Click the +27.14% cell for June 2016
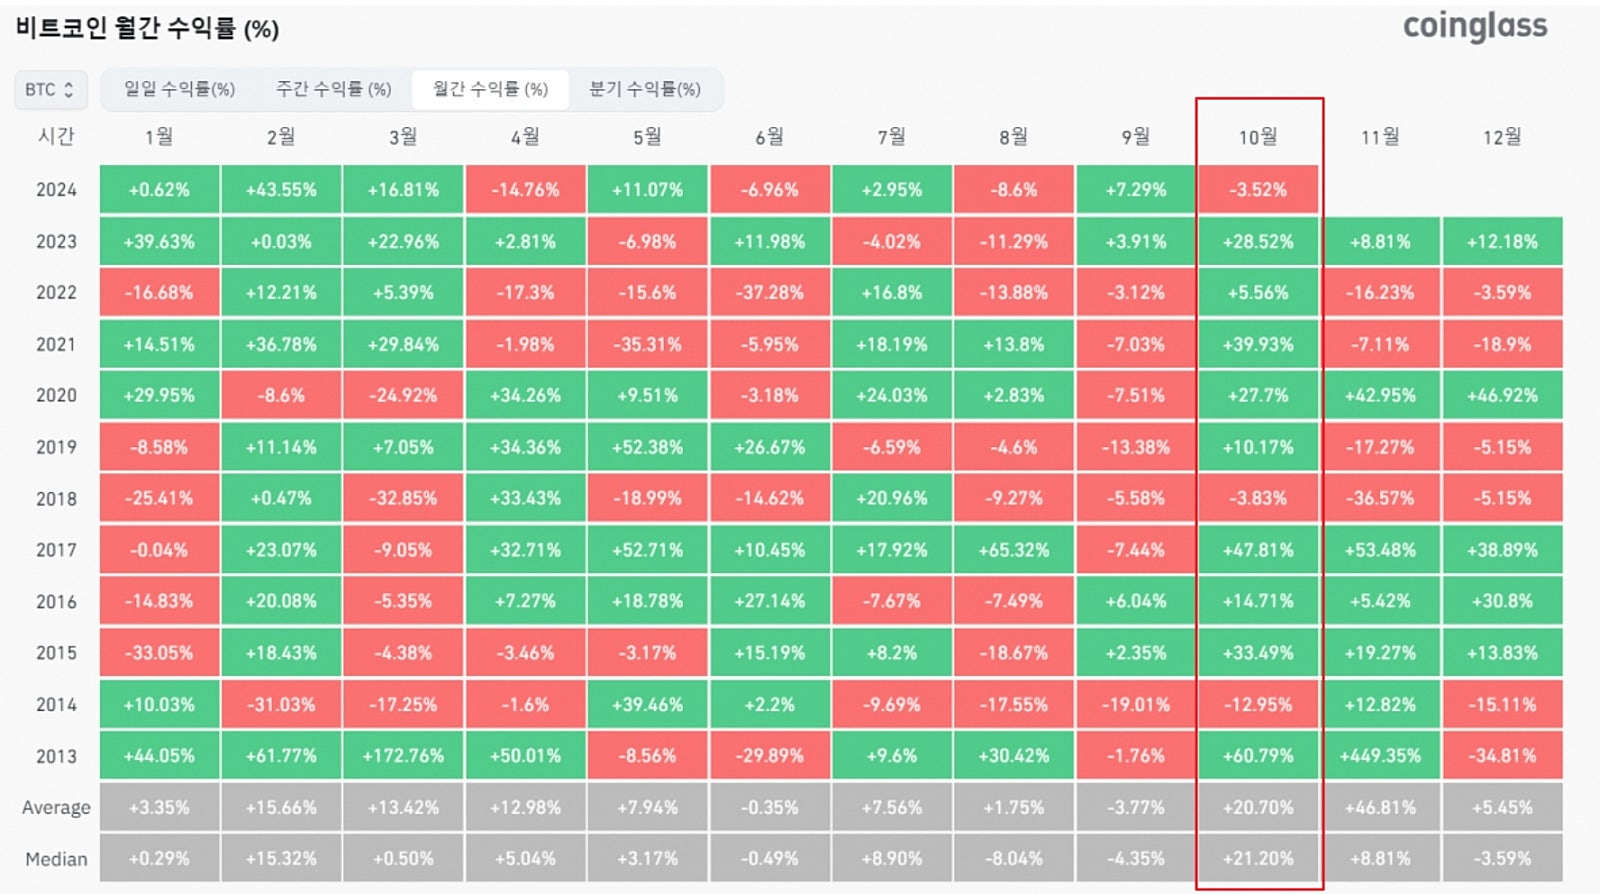The image size is (1600, 894). click(x=769, y=601)
